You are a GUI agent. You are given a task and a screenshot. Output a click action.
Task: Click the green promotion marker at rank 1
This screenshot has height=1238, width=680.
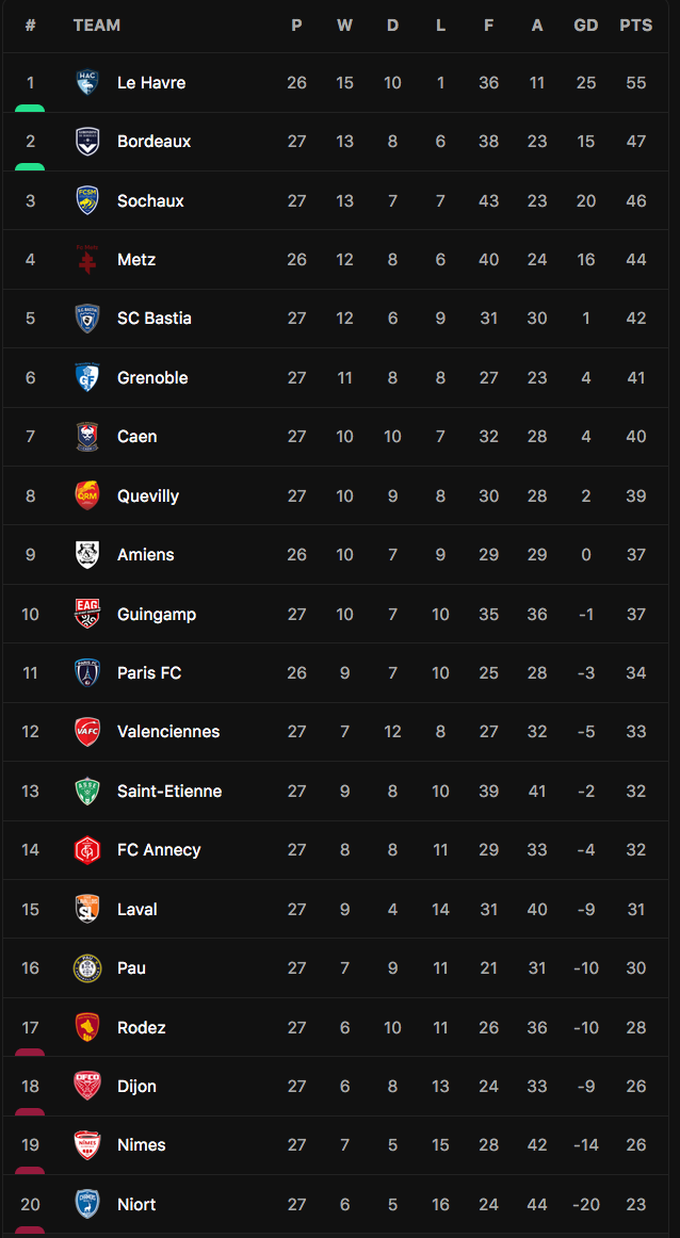30,108
